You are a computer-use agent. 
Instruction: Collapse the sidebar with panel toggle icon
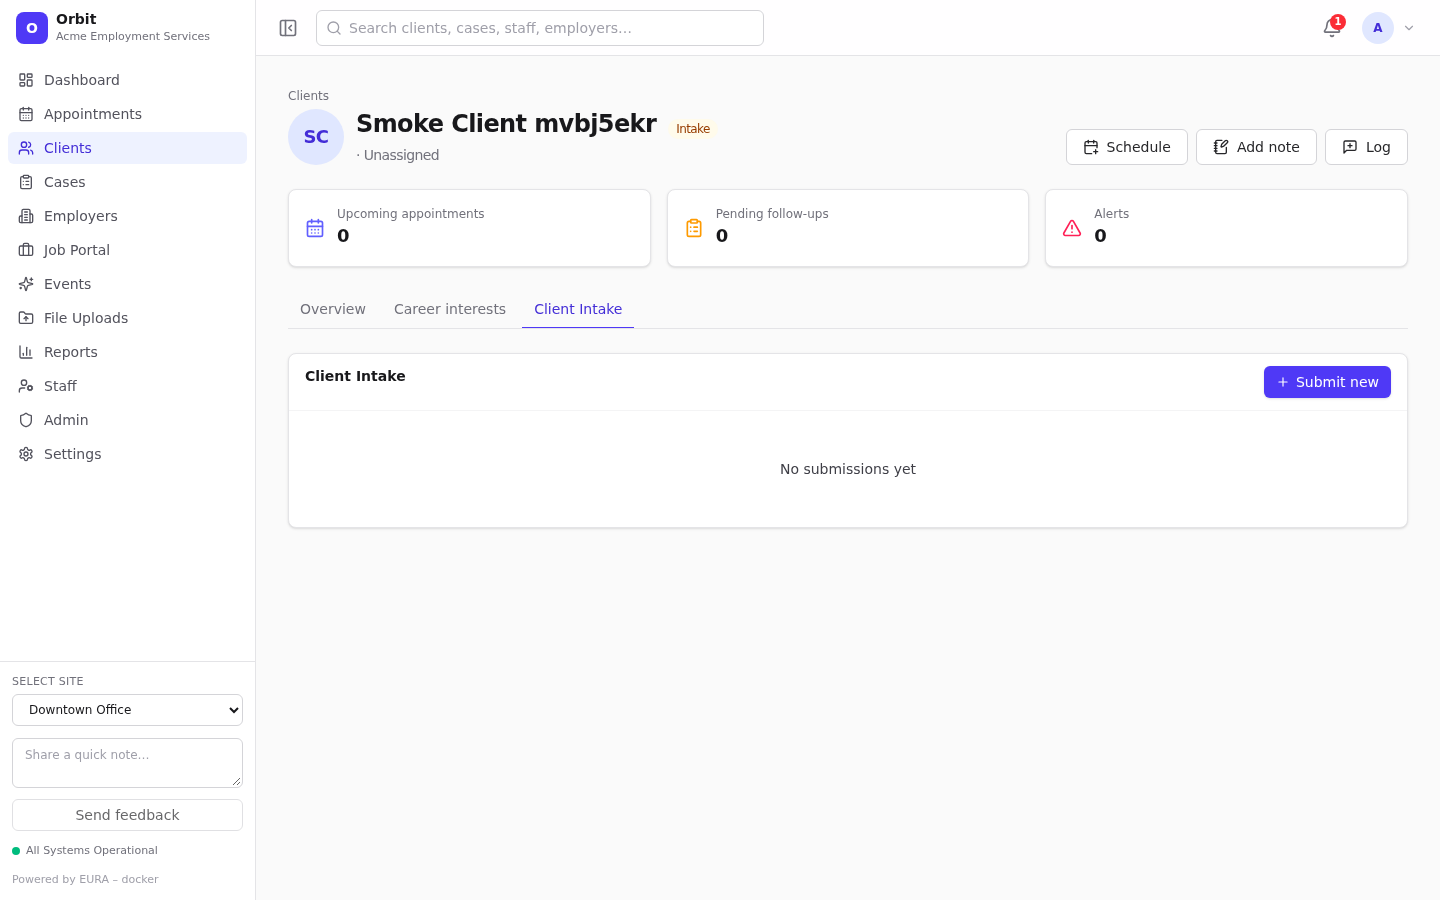click(x=288, y=28)
